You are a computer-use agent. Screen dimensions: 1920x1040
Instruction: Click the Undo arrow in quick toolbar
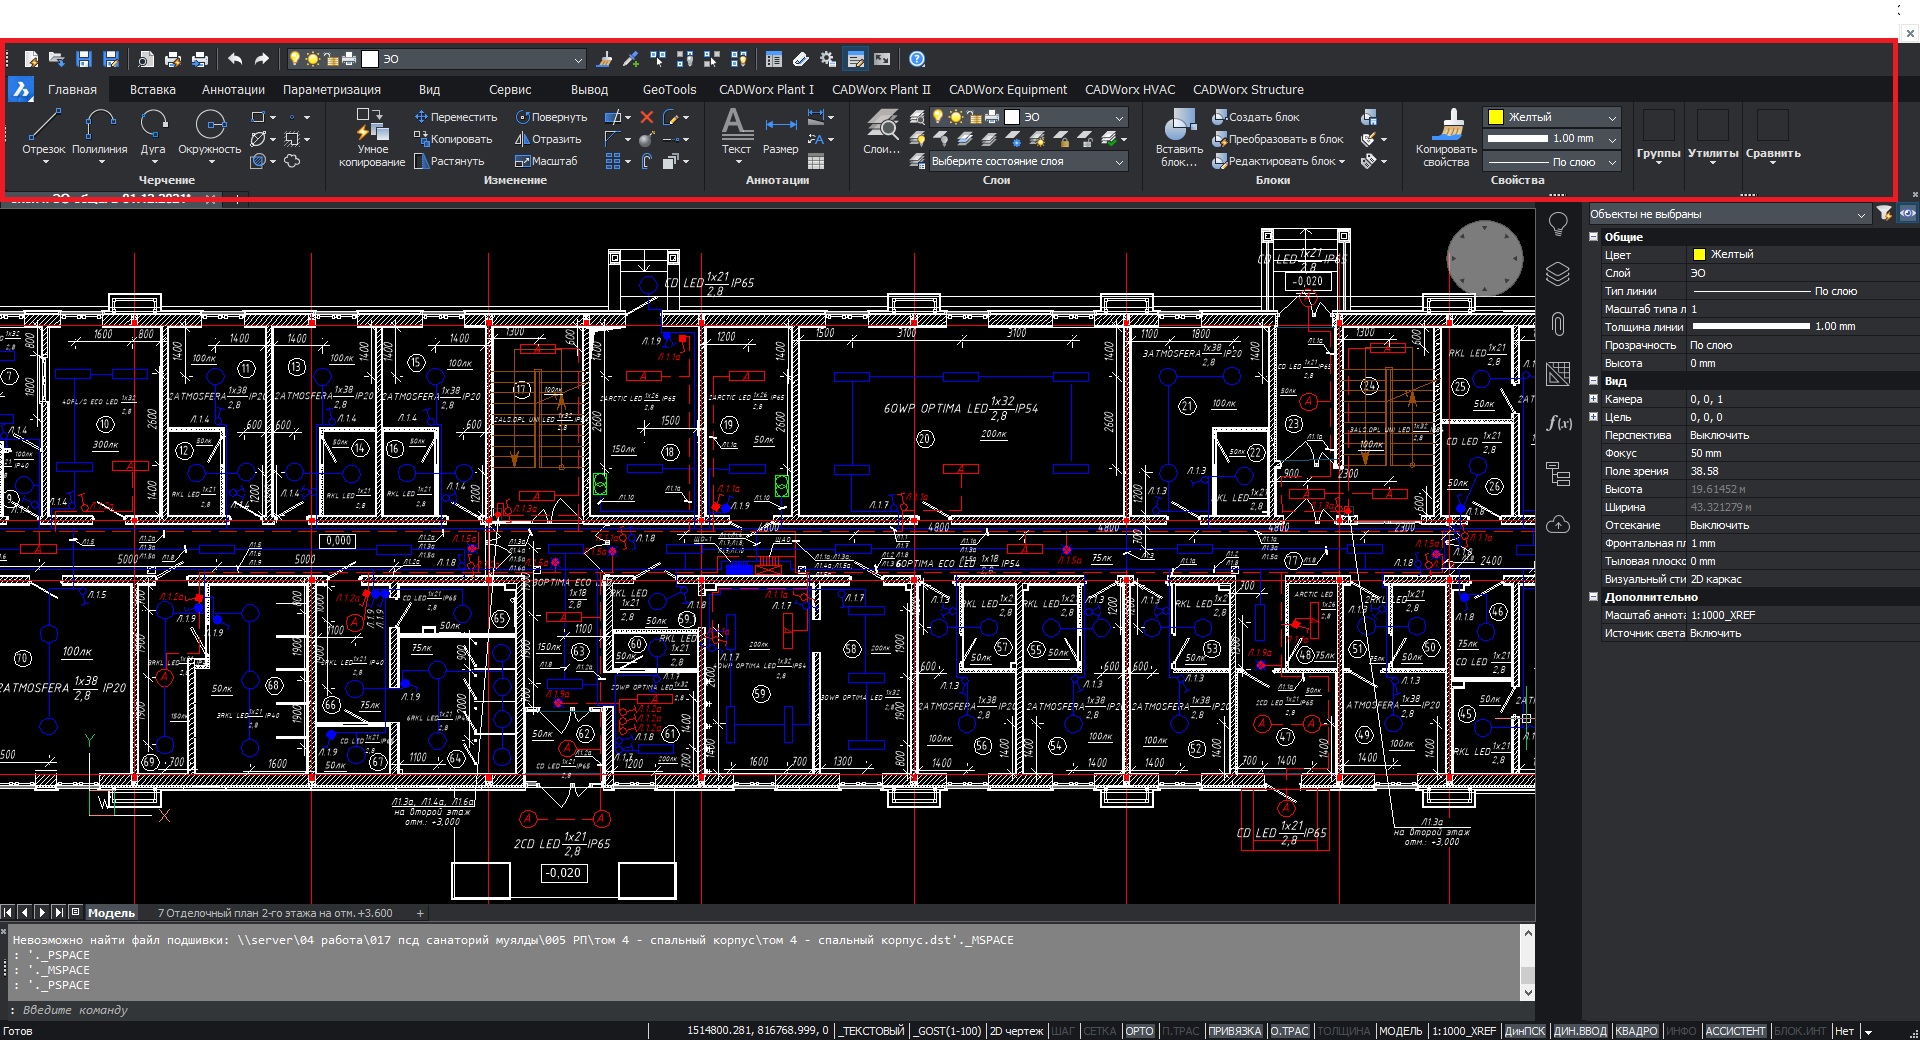(x=235, y=59)
